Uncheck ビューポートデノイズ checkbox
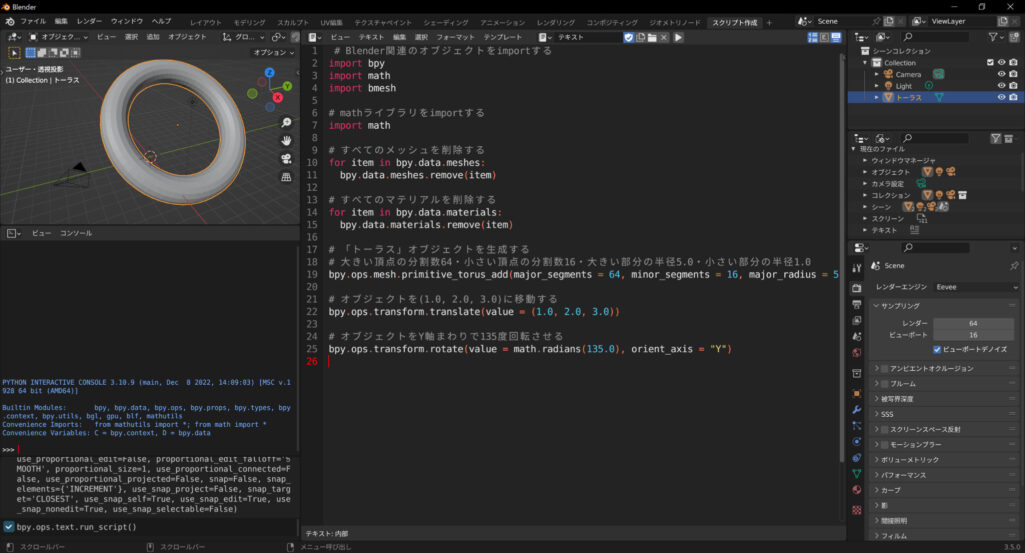 [937, 350]
